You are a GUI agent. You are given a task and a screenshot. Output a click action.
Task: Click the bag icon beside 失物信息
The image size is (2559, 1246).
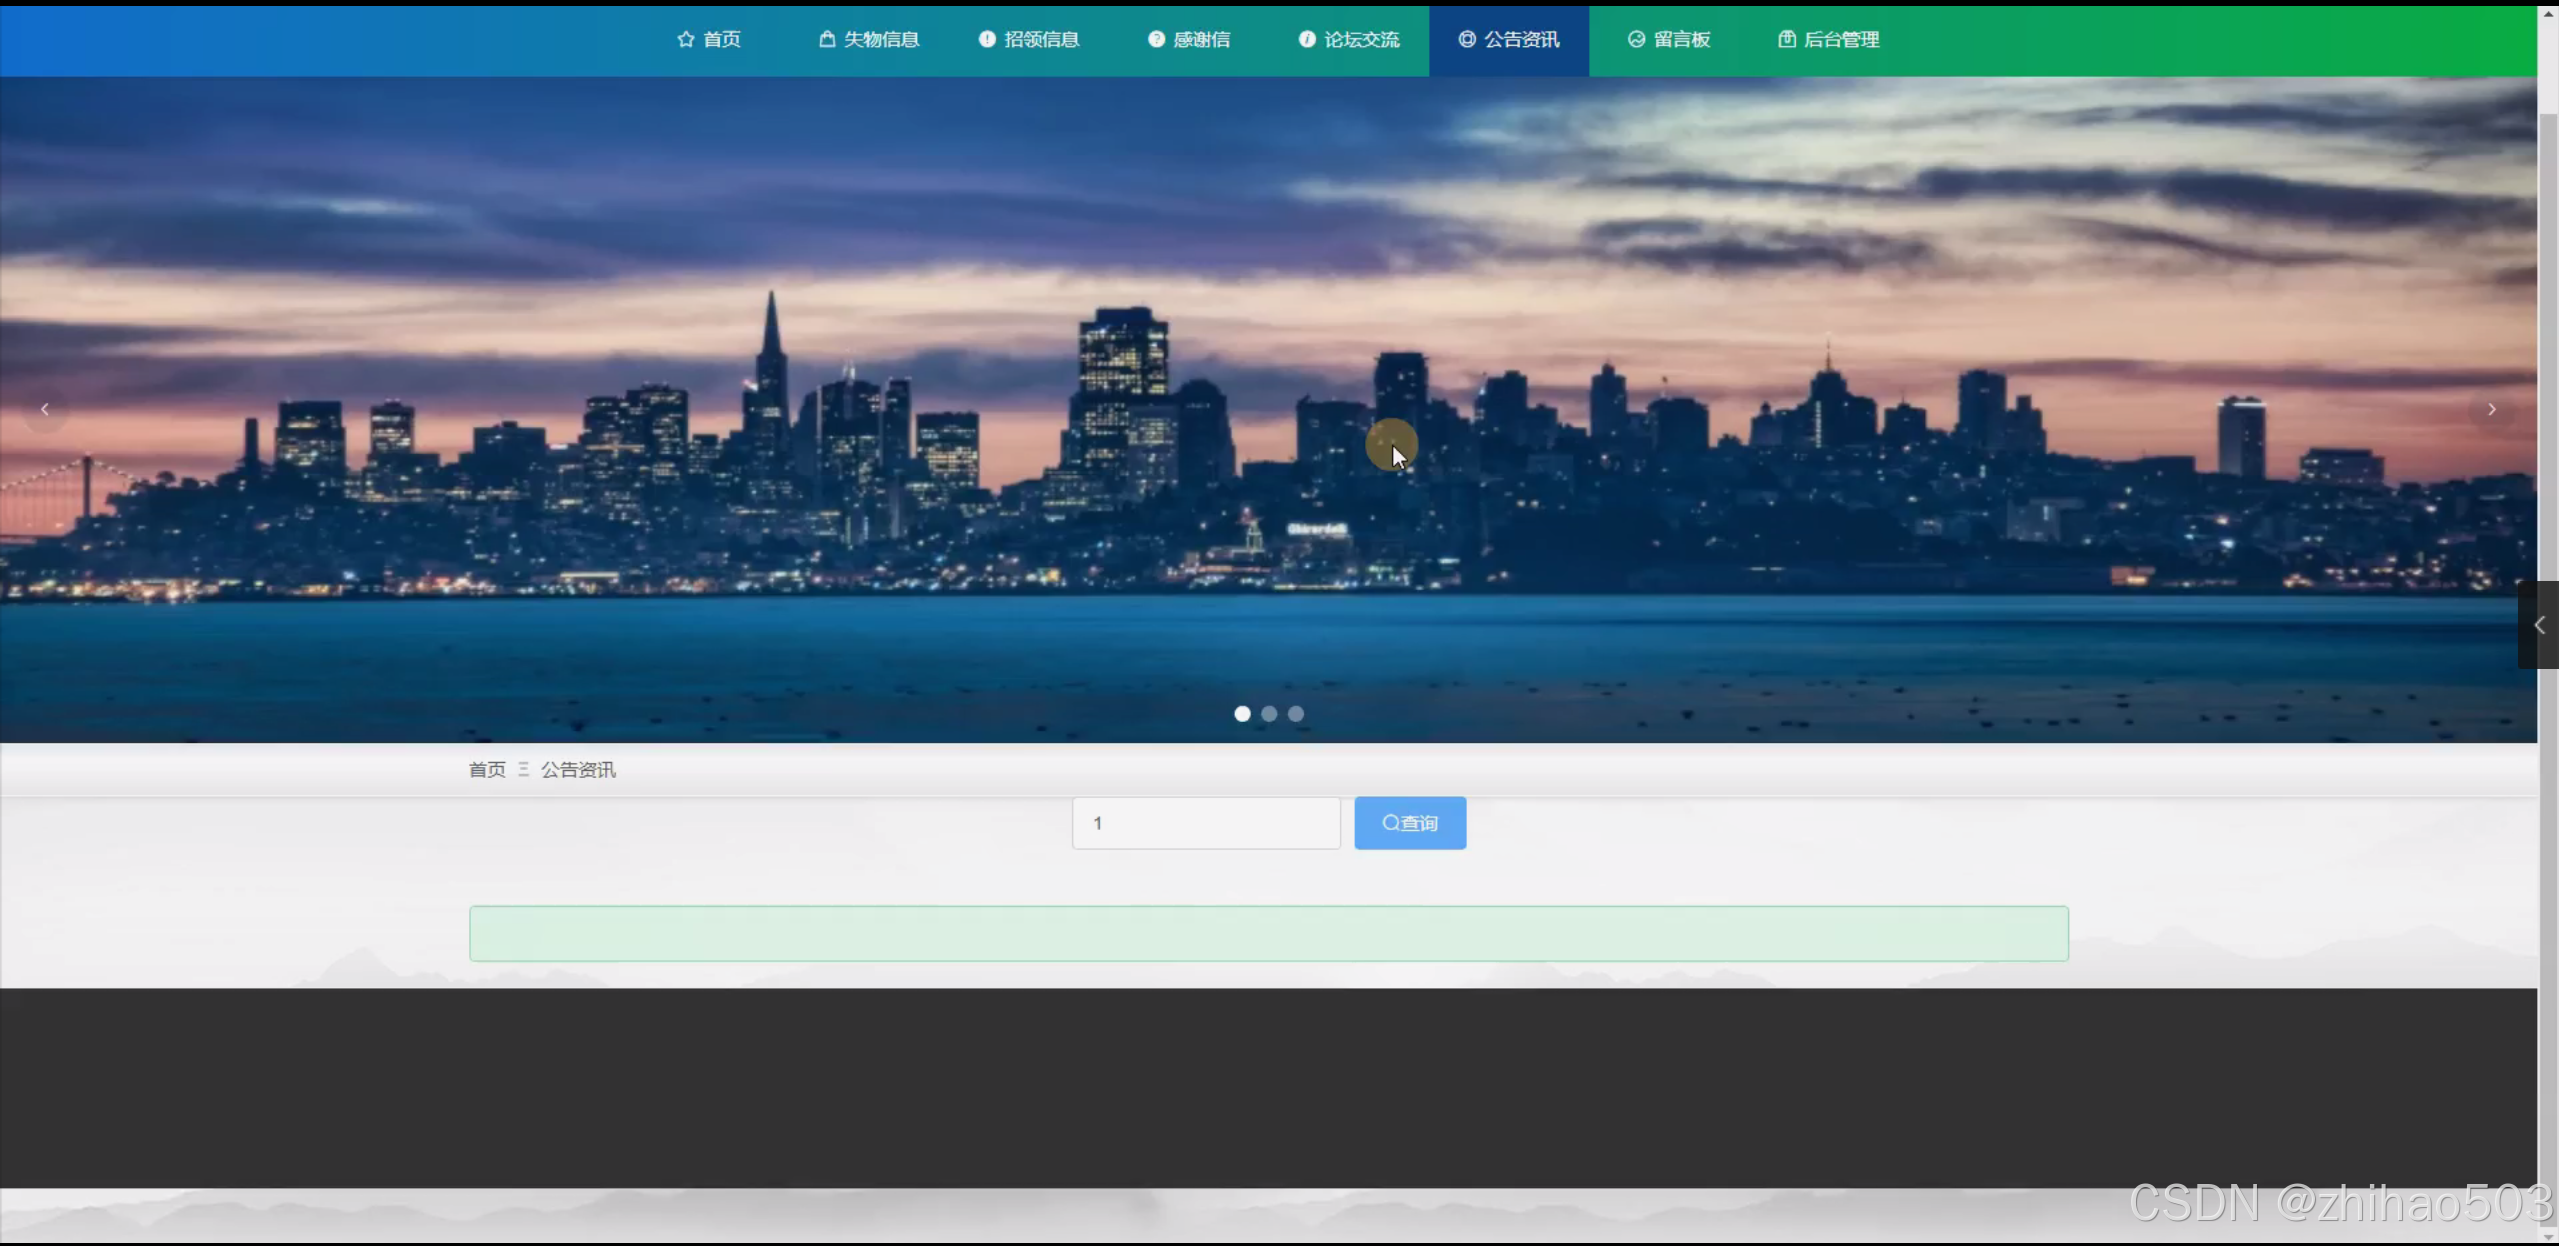827,39
